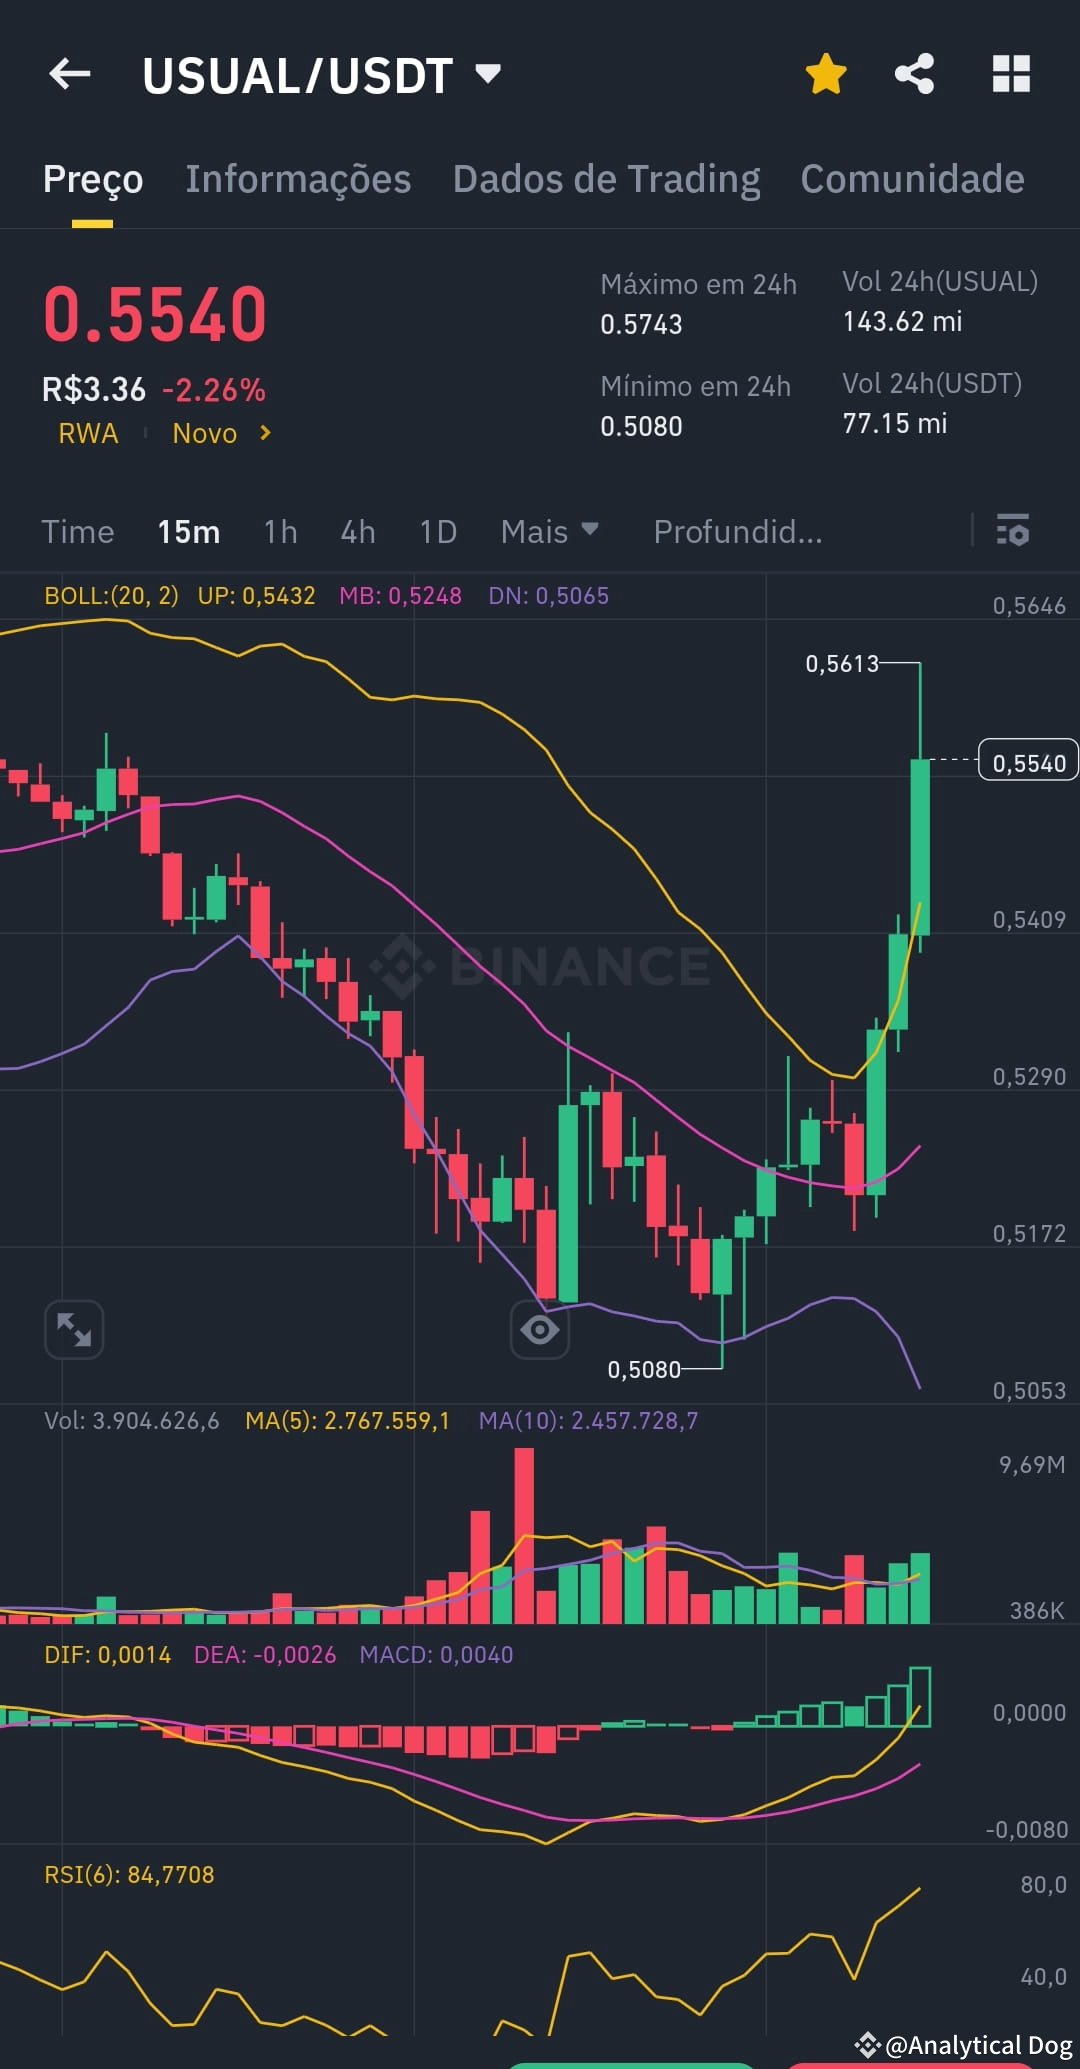Open the share icon to share chart
This screenshot has width=1080, height=2069.
coord(915,73)
